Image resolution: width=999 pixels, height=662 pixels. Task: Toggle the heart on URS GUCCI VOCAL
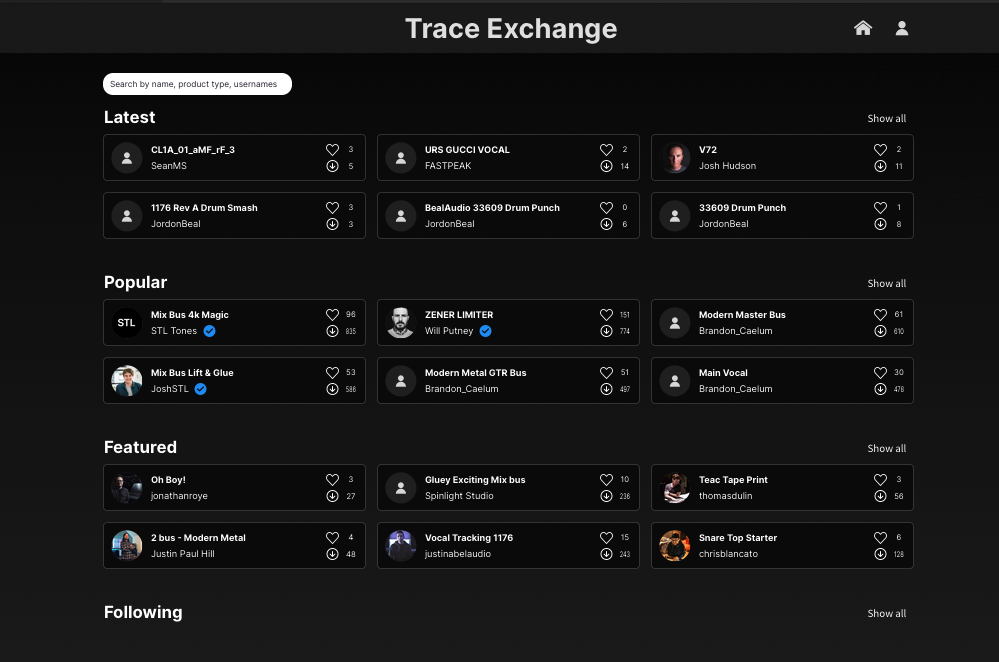606,150
